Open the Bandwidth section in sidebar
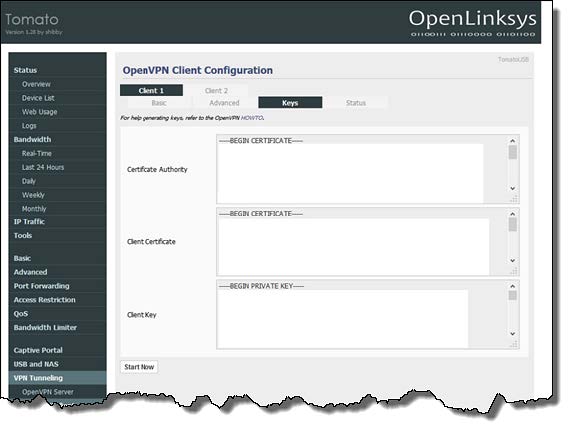The height and width of the screenshot is (434, 568). (32, 139)
